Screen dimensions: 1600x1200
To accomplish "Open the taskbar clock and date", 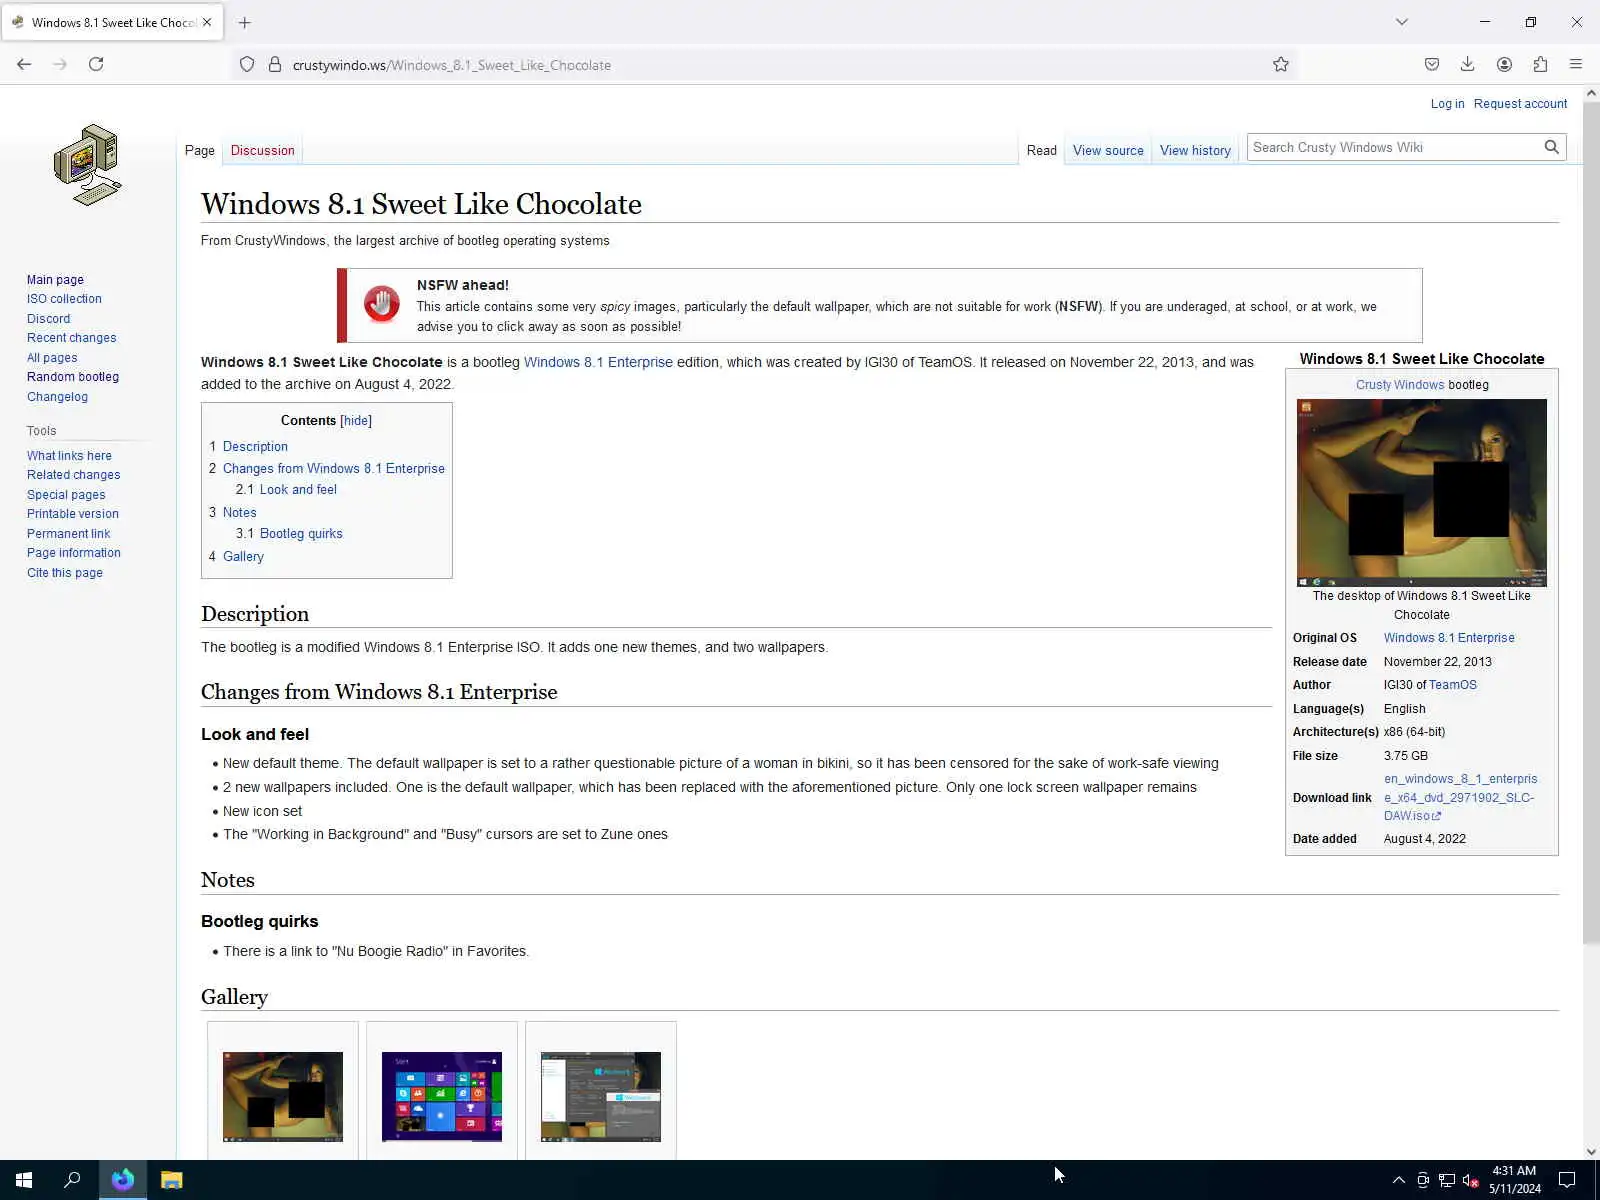I will [1514, 1180].
